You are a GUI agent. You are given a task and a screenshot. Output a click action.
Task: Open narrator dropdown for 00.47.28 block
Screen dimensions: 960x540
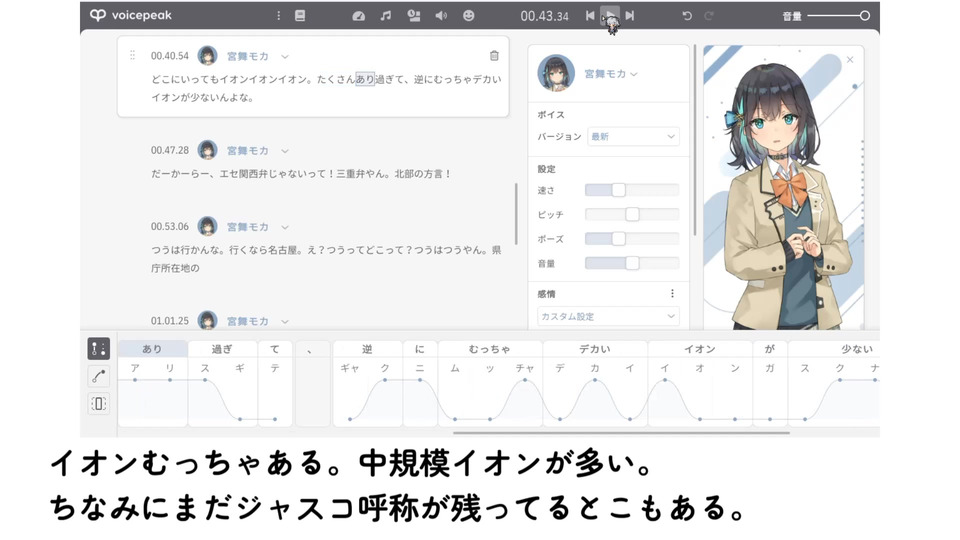coord(285,151)
